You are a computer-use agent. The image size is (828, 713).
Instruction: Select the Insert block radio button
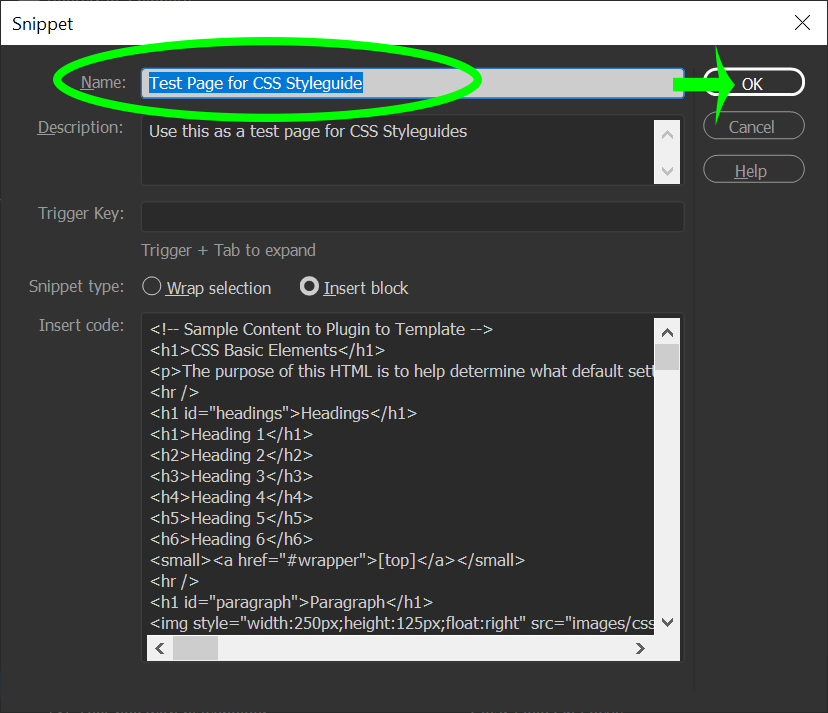coord(310,288)
